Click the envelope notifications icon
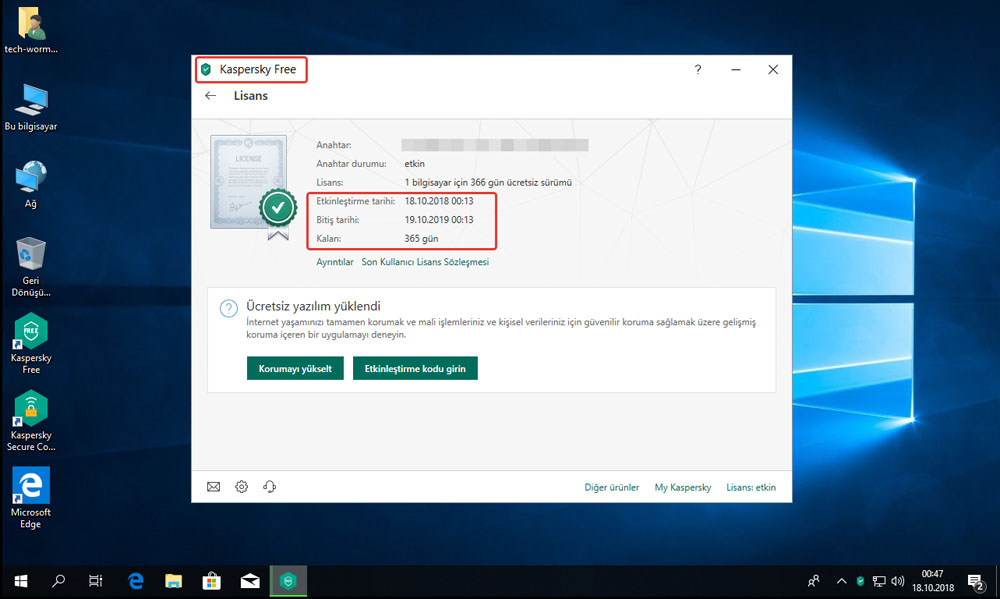Viewport: 1000px width, 599px height. point(213,487)
